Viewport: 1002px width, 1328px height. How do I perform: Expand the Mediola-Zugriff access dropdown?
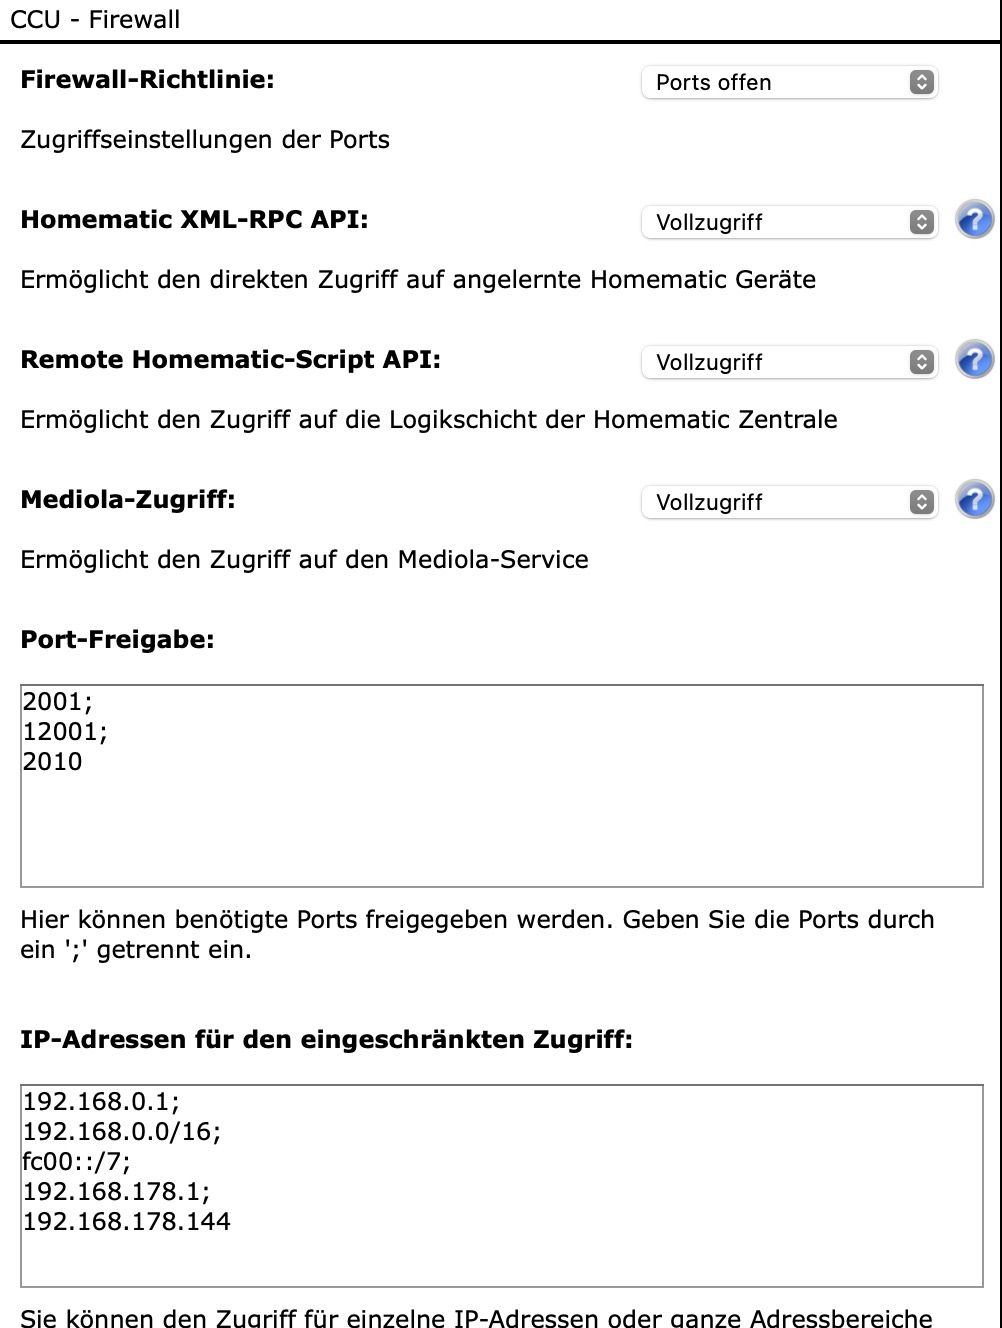pos(789,502)
